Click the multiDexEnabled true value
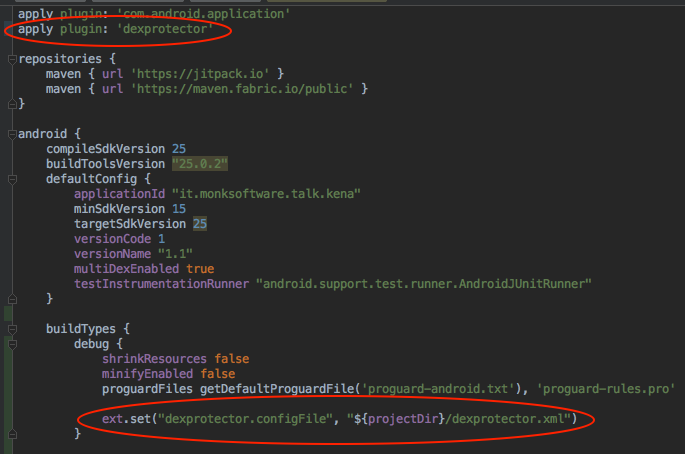This screenshot has height=454, width=685. pos(200,269)
